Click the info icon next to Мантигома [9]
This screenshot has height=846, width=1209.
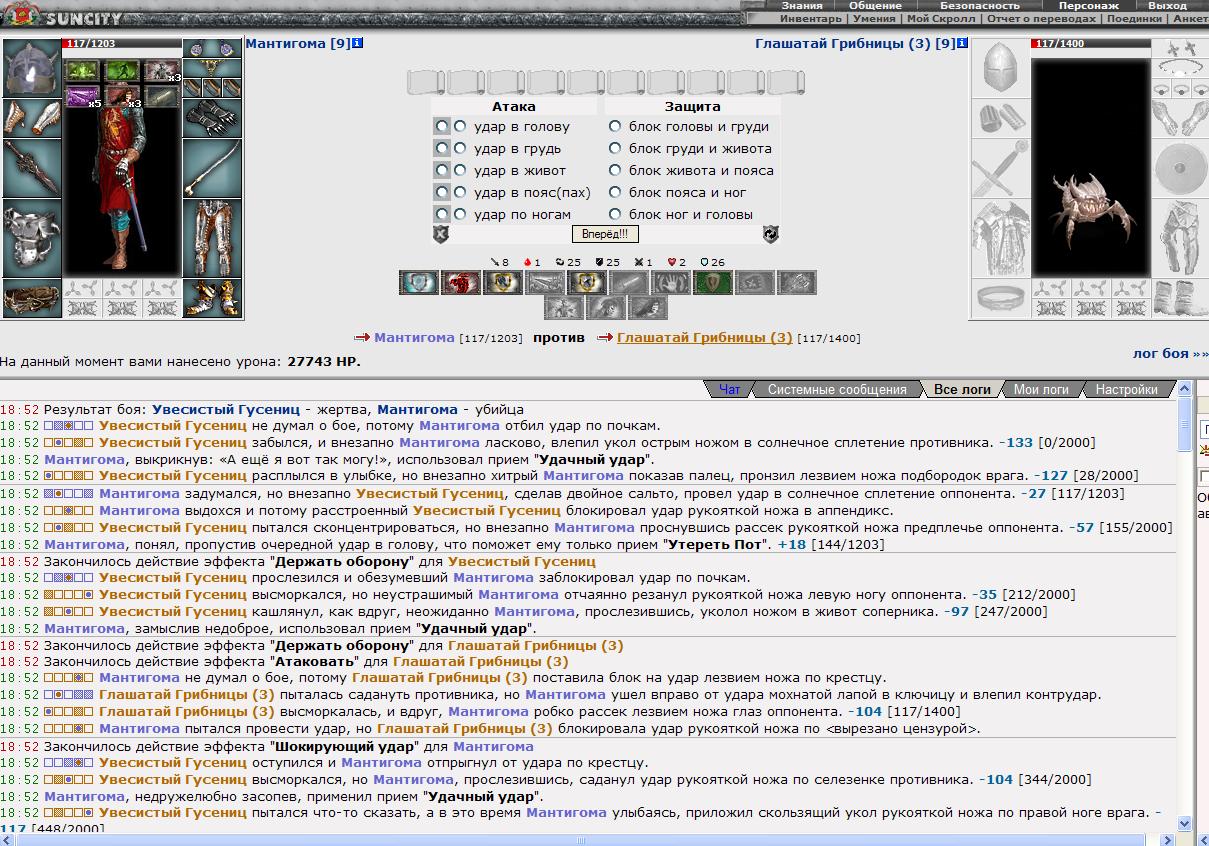pos(359,44)
